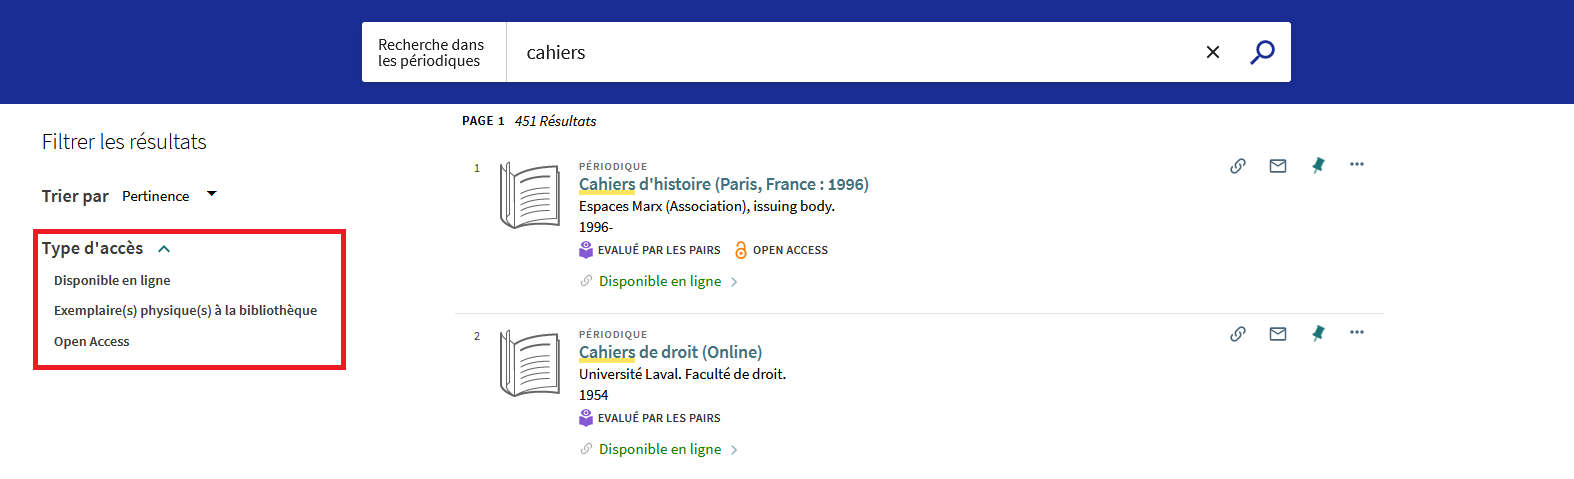Click the search magnifier icon
The height and width of the screenshot is (479, 1574).
[x=1262, y=52]
